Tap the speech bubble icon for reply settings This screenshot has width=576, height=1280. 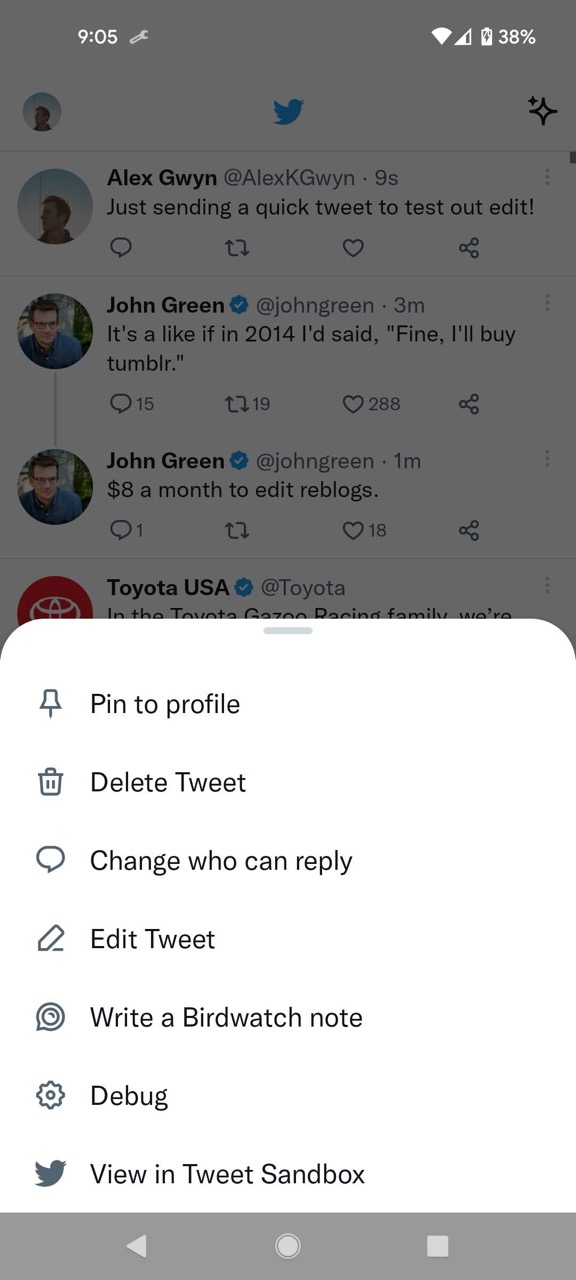coord(50,860)
